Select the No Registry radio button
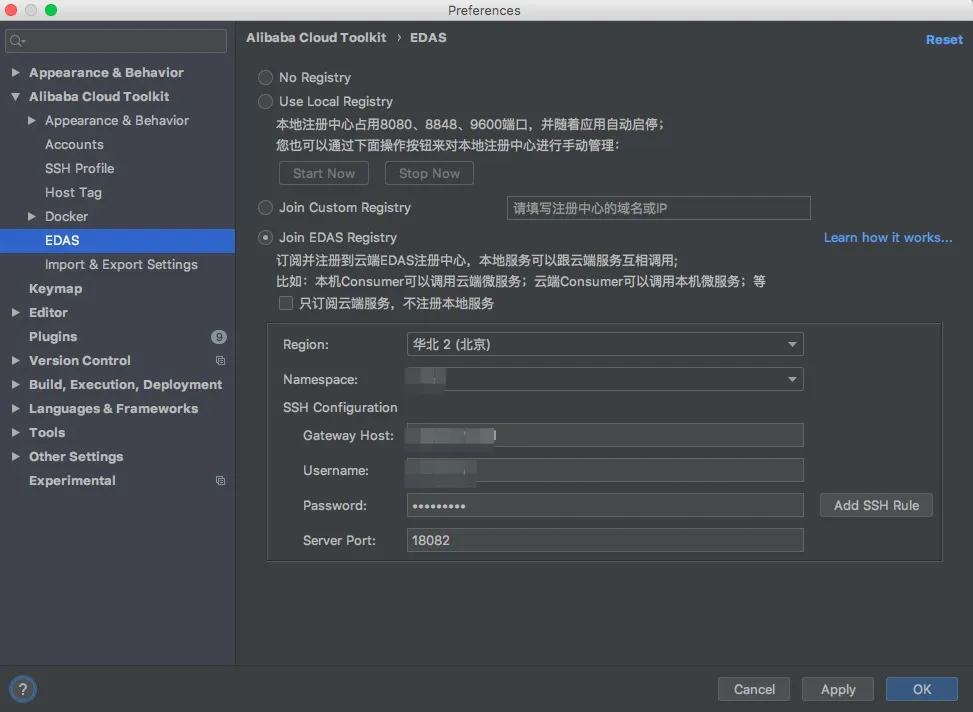The width and height of the screenshot is (973, 712). coord(266,78)
